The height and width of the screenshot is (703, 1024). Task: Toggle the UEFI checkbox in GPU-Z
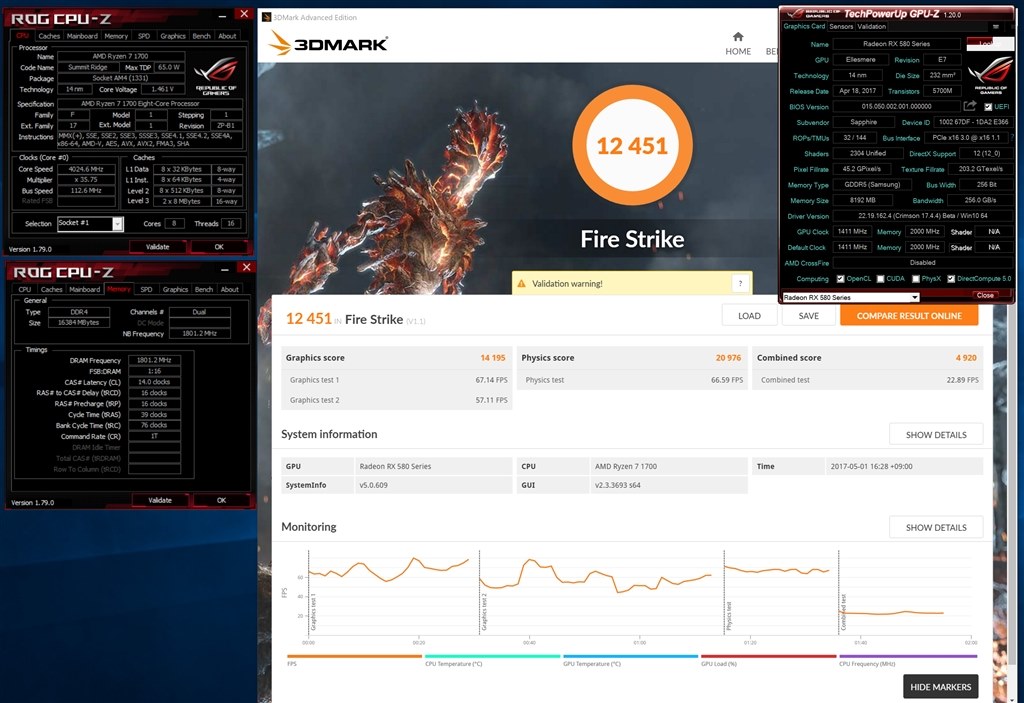(x=988, y=106)
